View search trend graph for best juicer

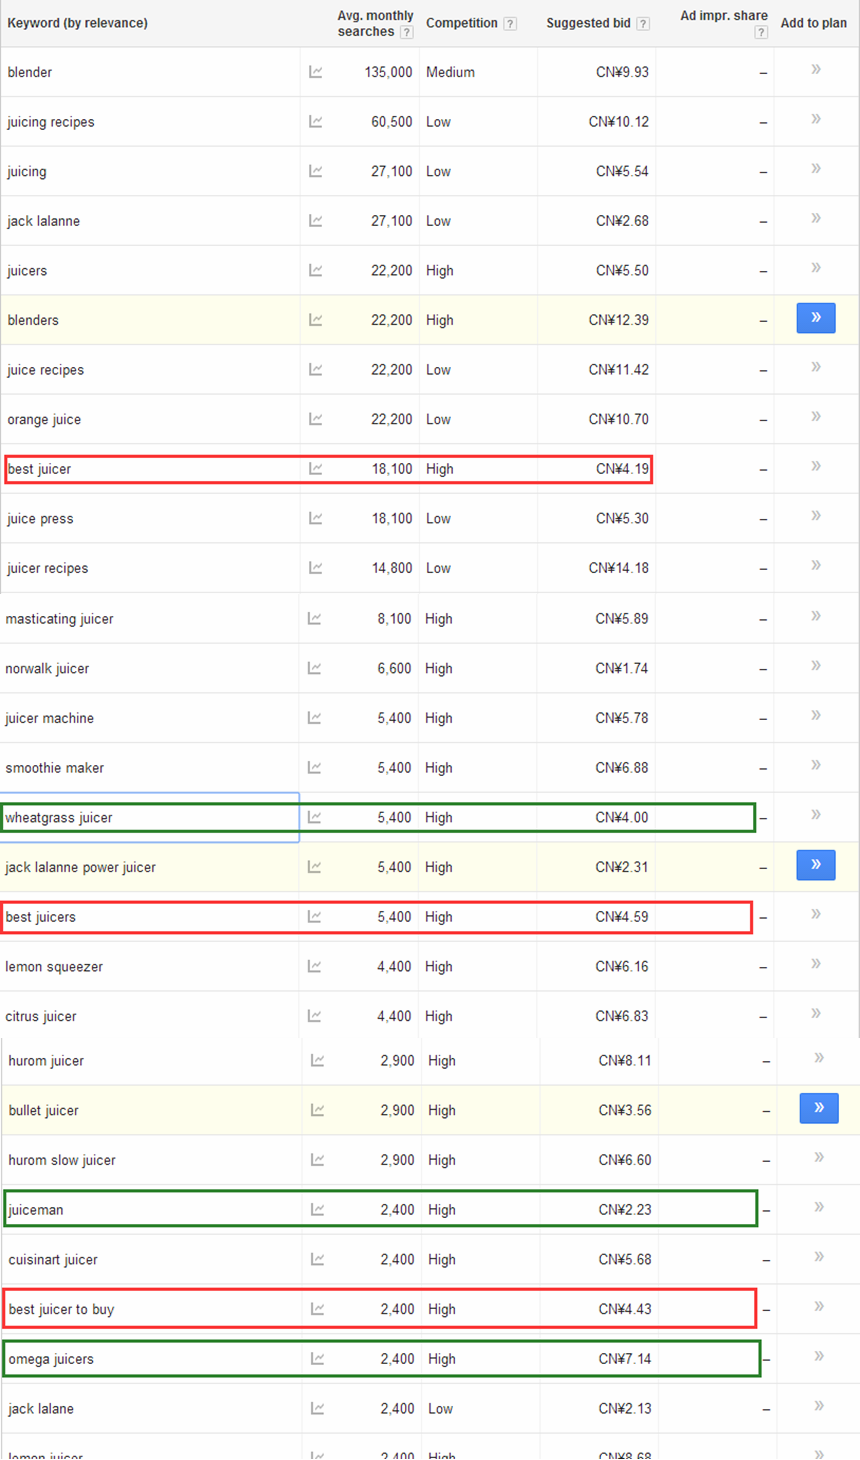point(315,469)
